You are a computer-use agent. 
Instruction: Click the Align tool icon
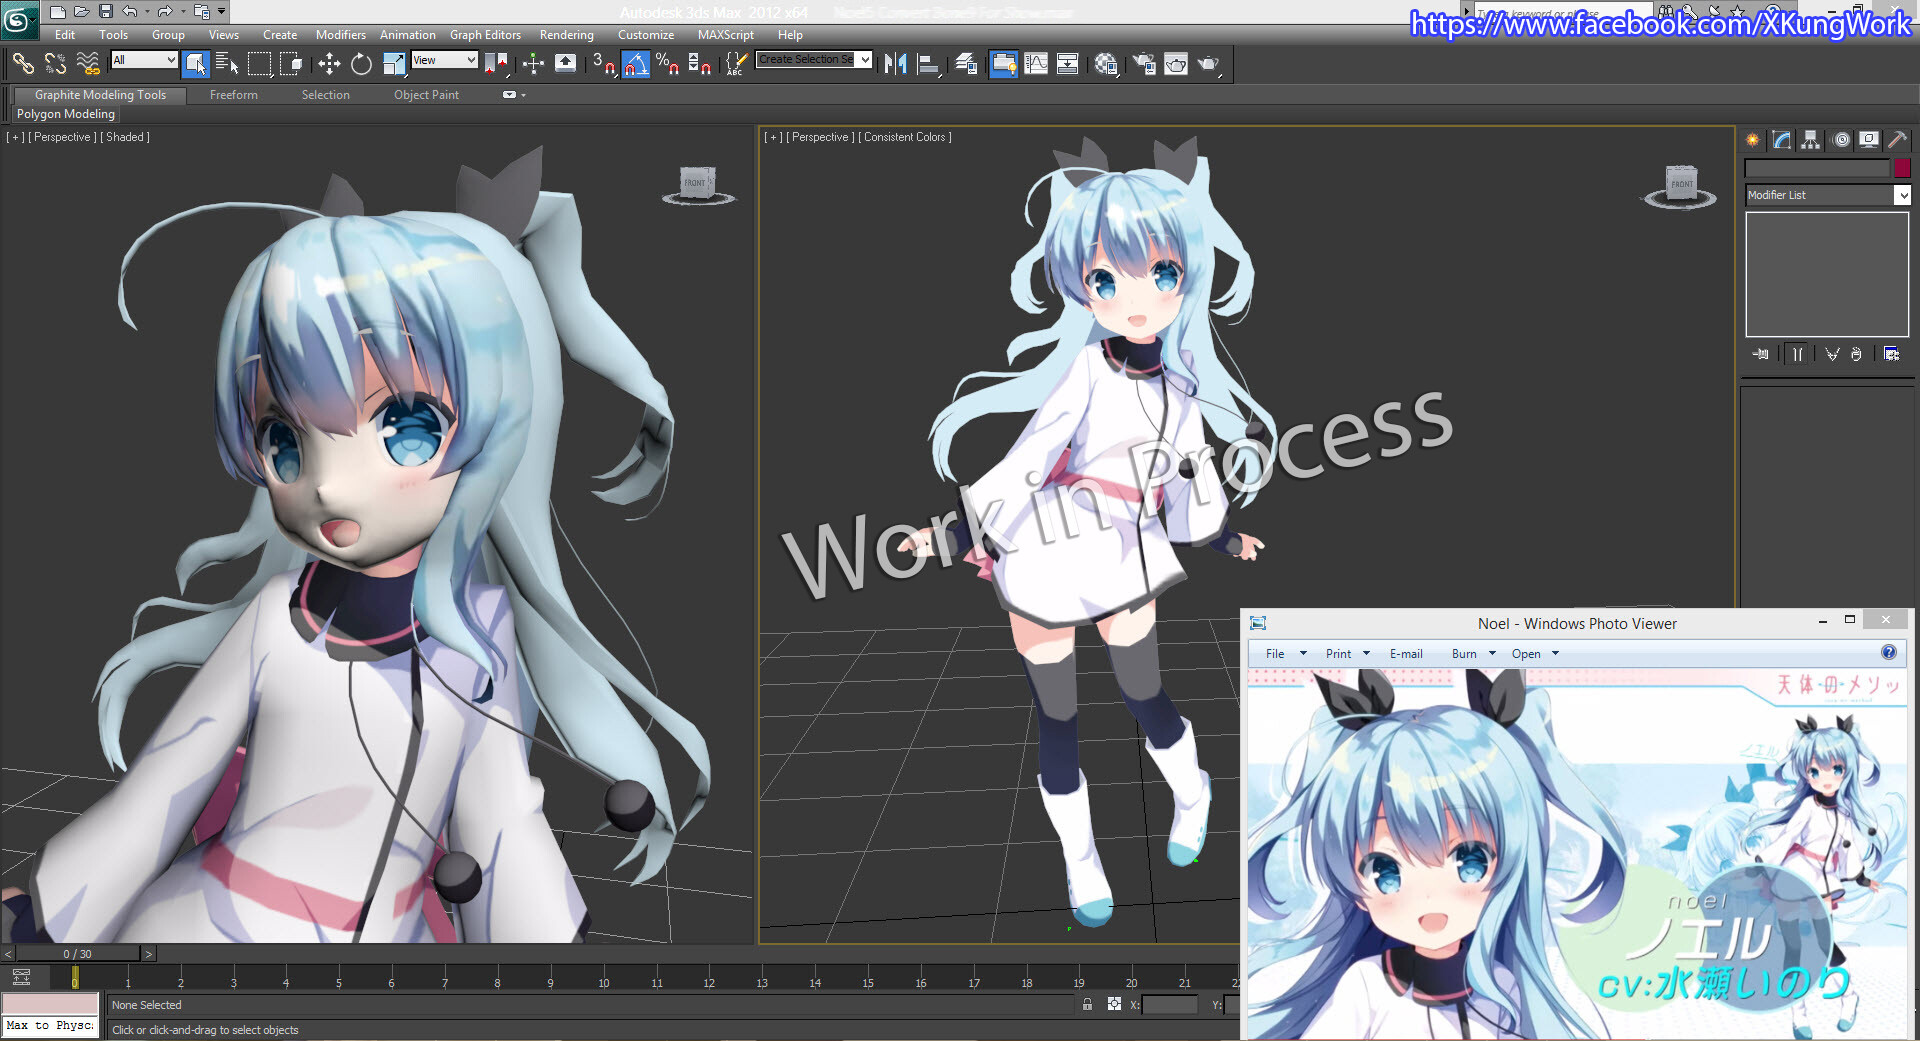coord(929,64)
